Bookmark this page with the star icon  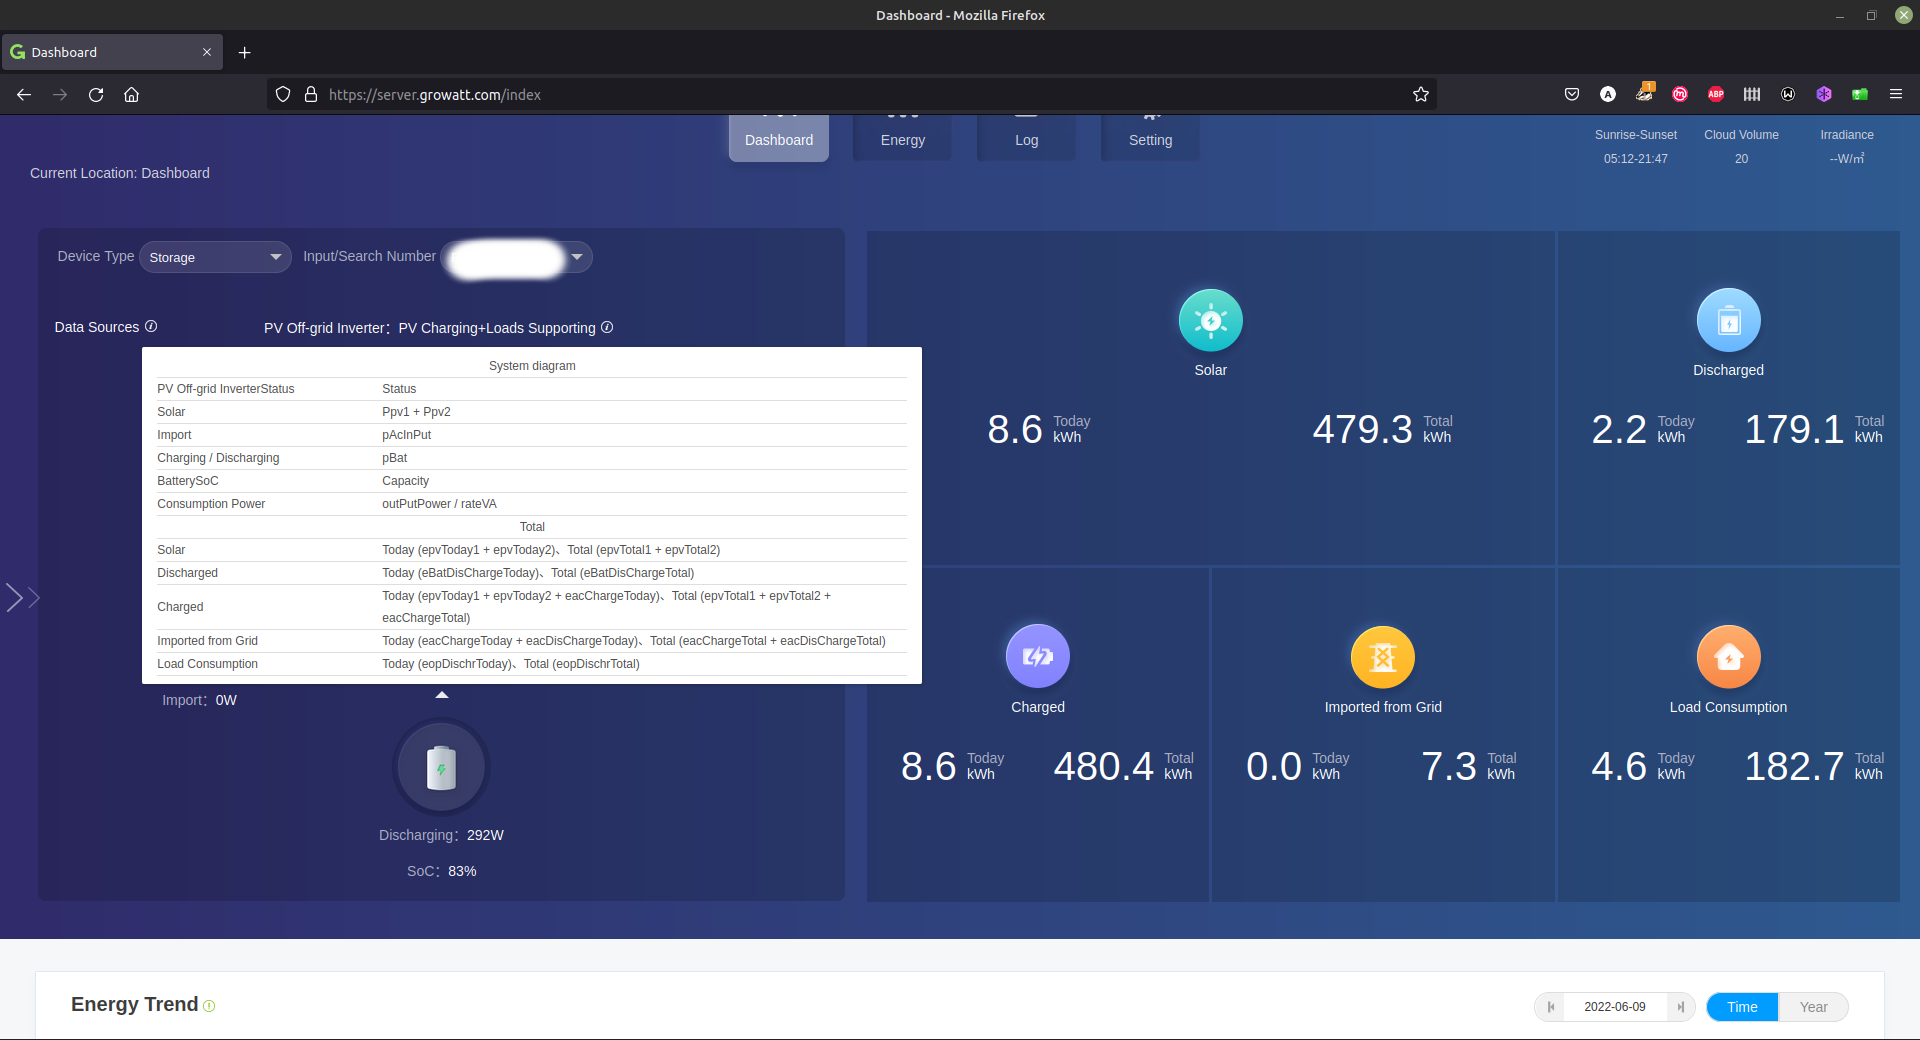point(1420,95)
